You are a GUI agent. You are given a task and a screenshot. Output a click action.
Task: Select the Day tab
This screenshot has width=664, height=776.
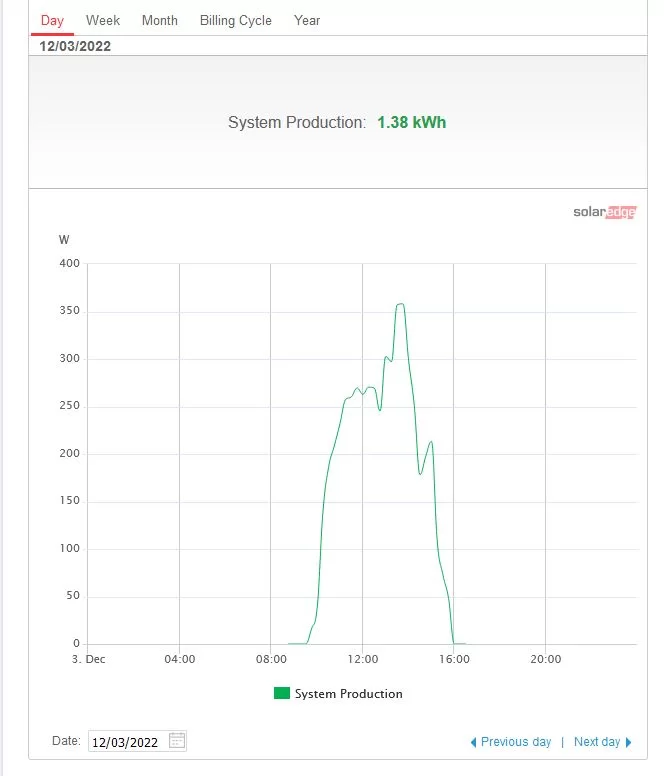coord(52,20)
